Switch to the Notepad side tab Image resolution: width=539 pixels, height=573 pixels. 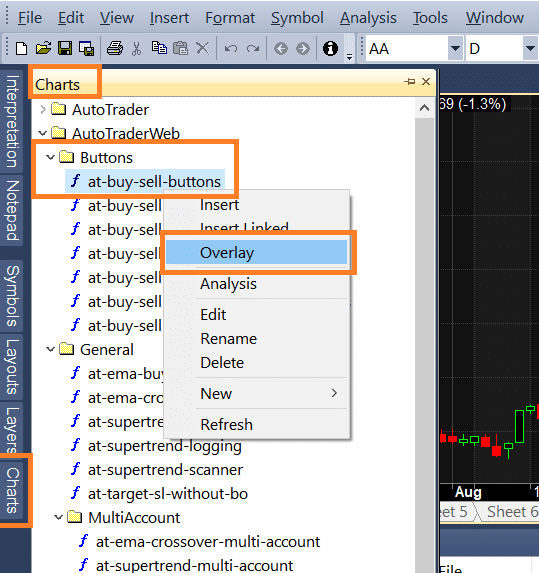pyautogui.click(x=12, y=210)
